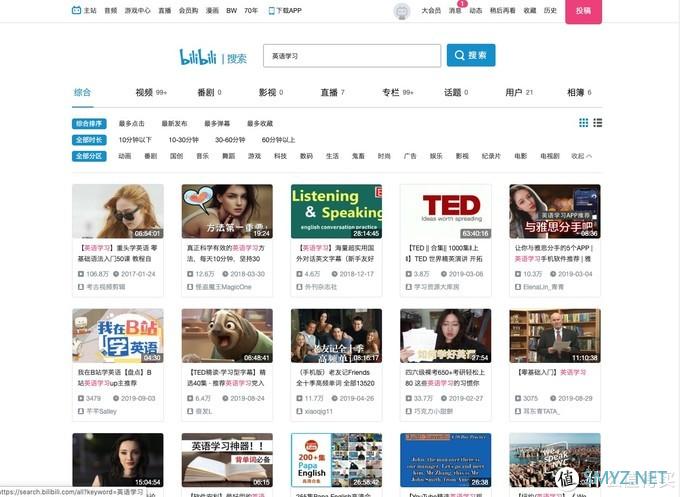Image resolution: width=680 pixels, height=497 pixels.
Task: Open the 200+集 Papa English video thumbnail
Action: point(337,460)
